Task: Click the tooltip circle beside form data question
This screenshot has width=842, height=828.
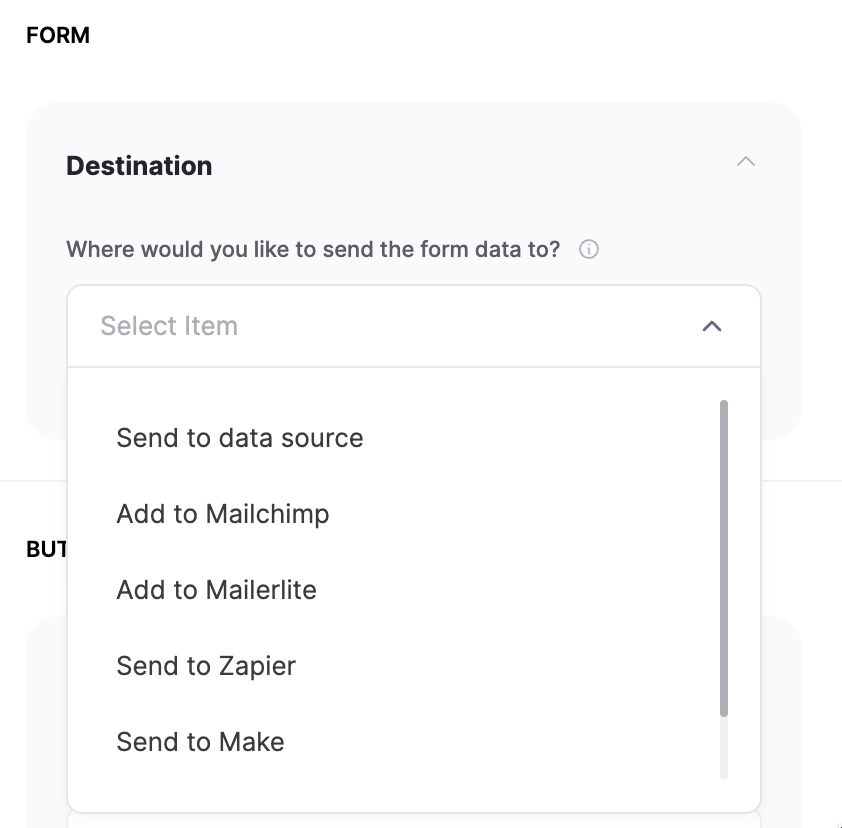Action: [589, 249]
